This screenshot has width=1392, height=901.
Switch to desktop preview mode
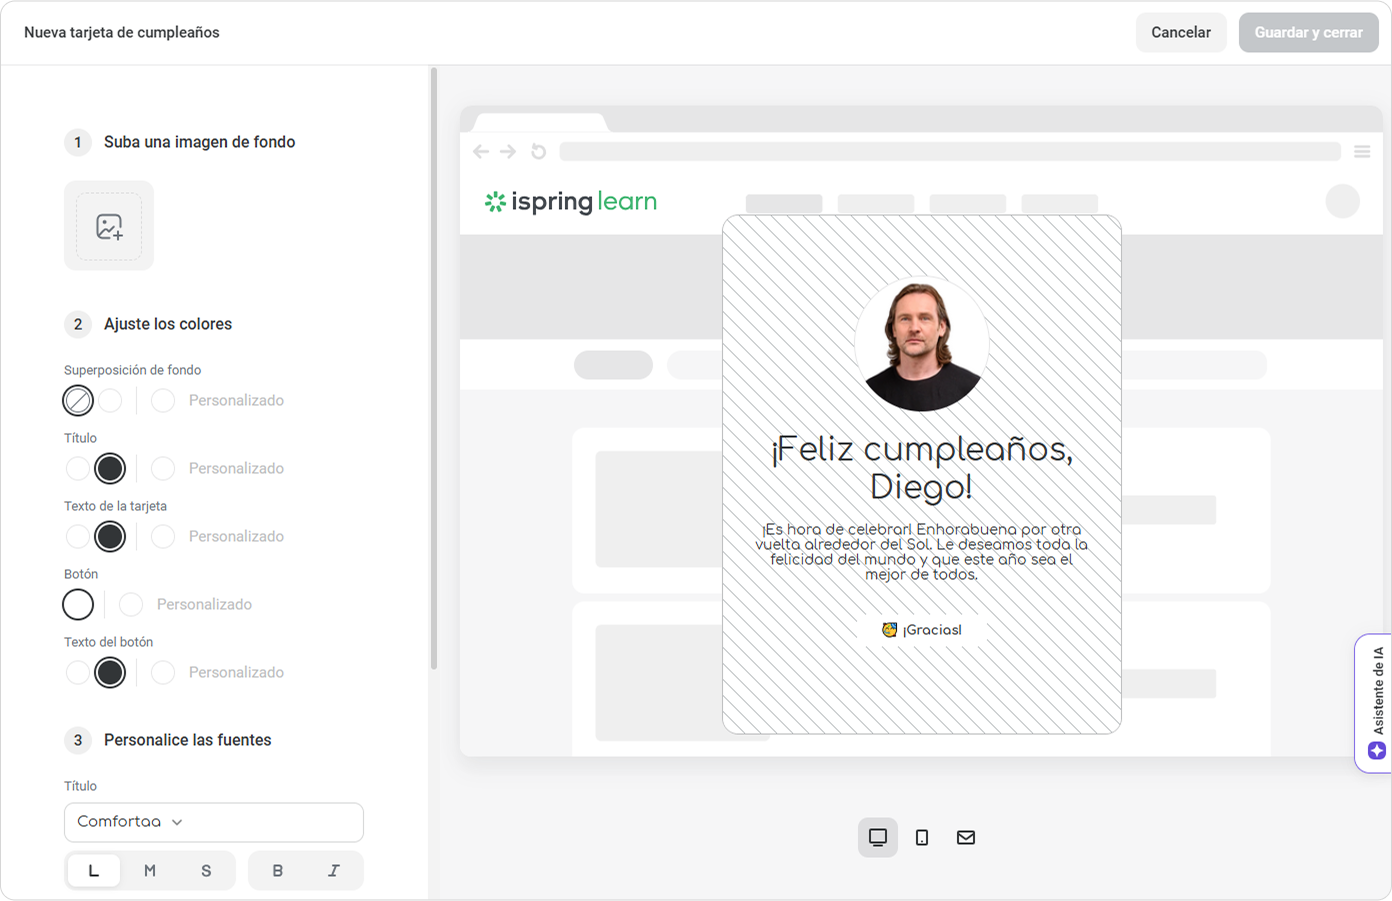pyautogui.click(x=878, y=837)
